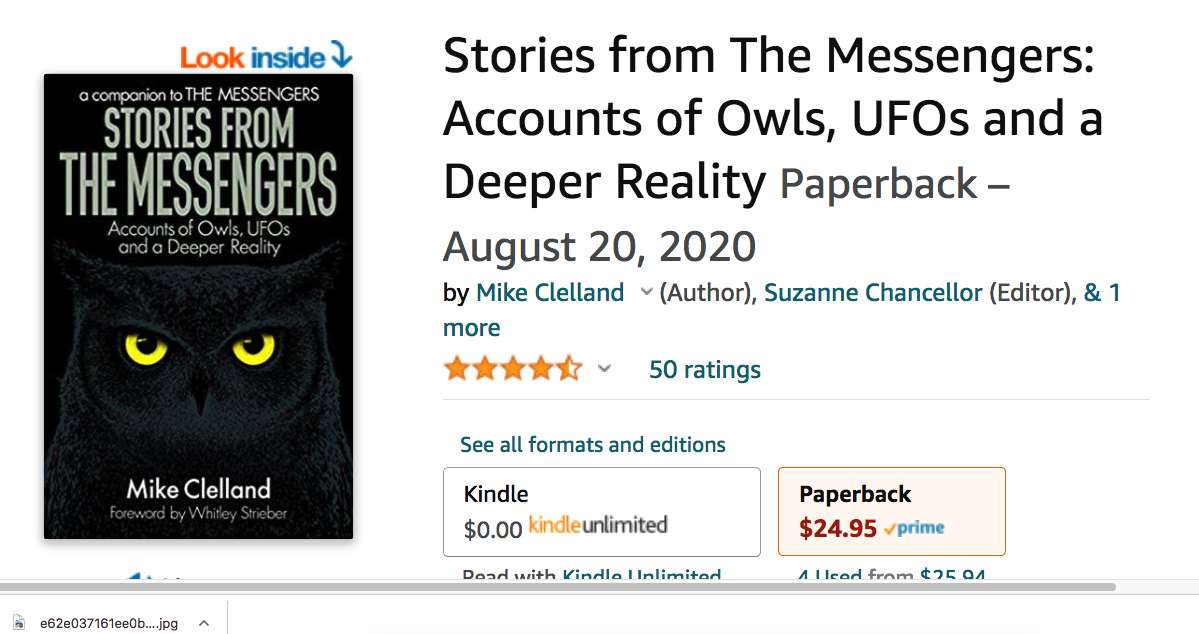Click the prime checkmark badge
This screenshot has width=1199, height=634.
914,528
